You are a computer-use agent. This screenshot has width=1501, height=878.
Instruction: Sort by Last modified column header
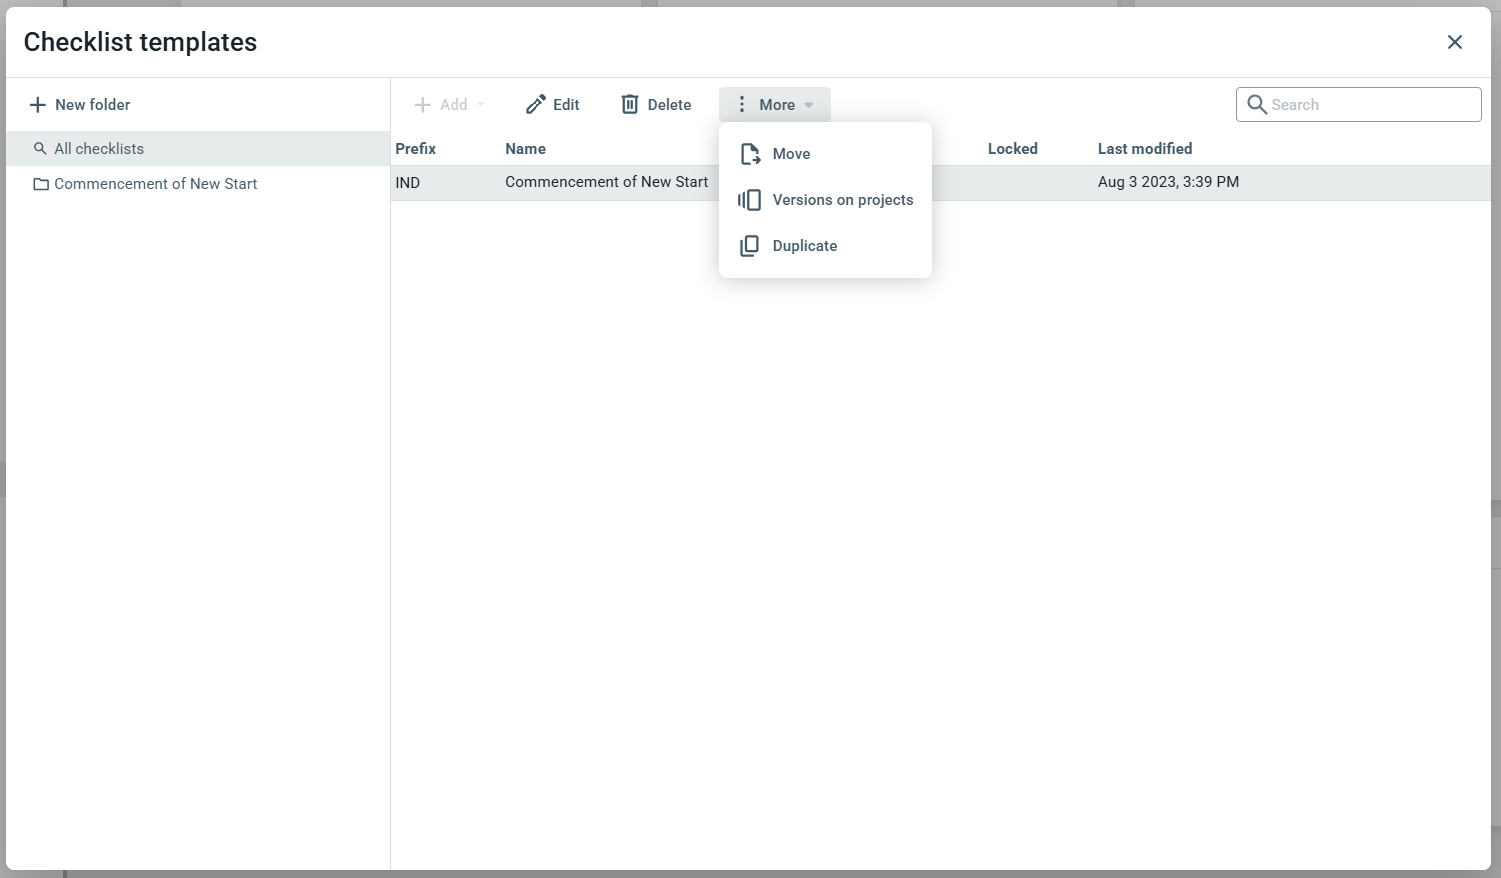coord(1144,149)
